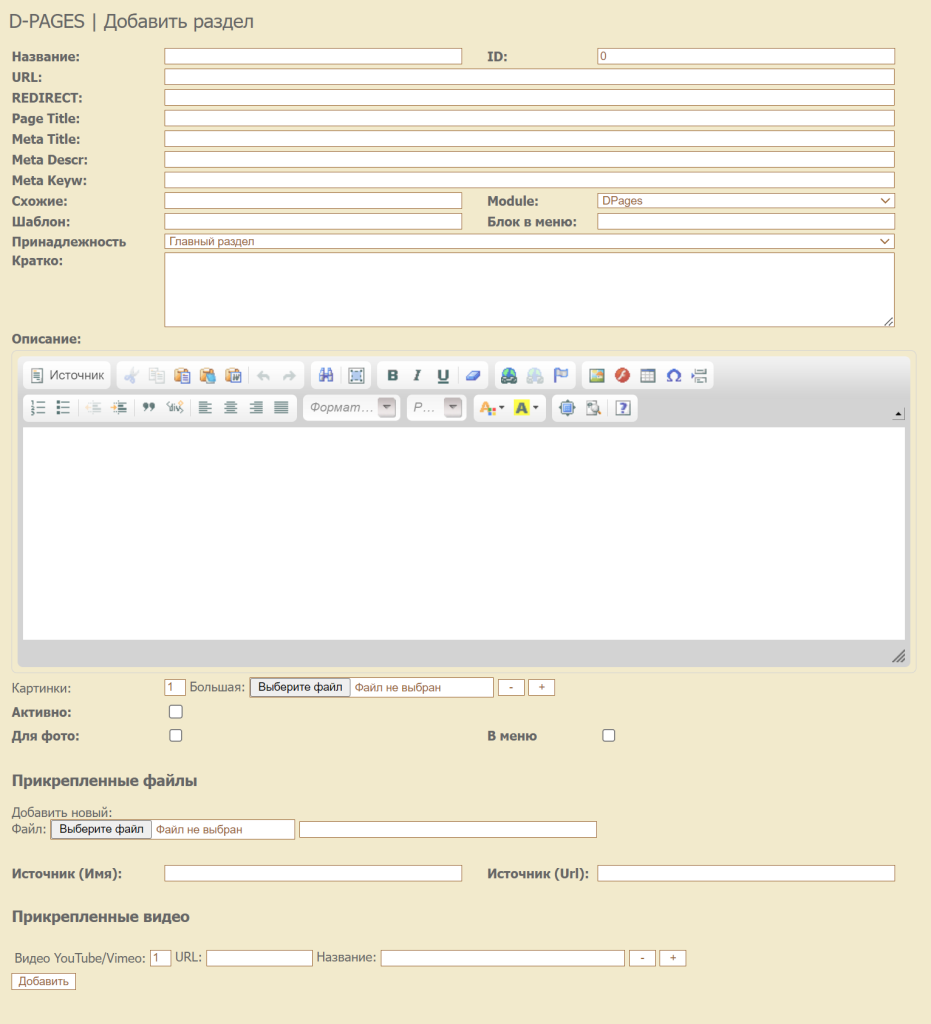
Task: Click the Источник (source) editor button
Action: (67, 375)
